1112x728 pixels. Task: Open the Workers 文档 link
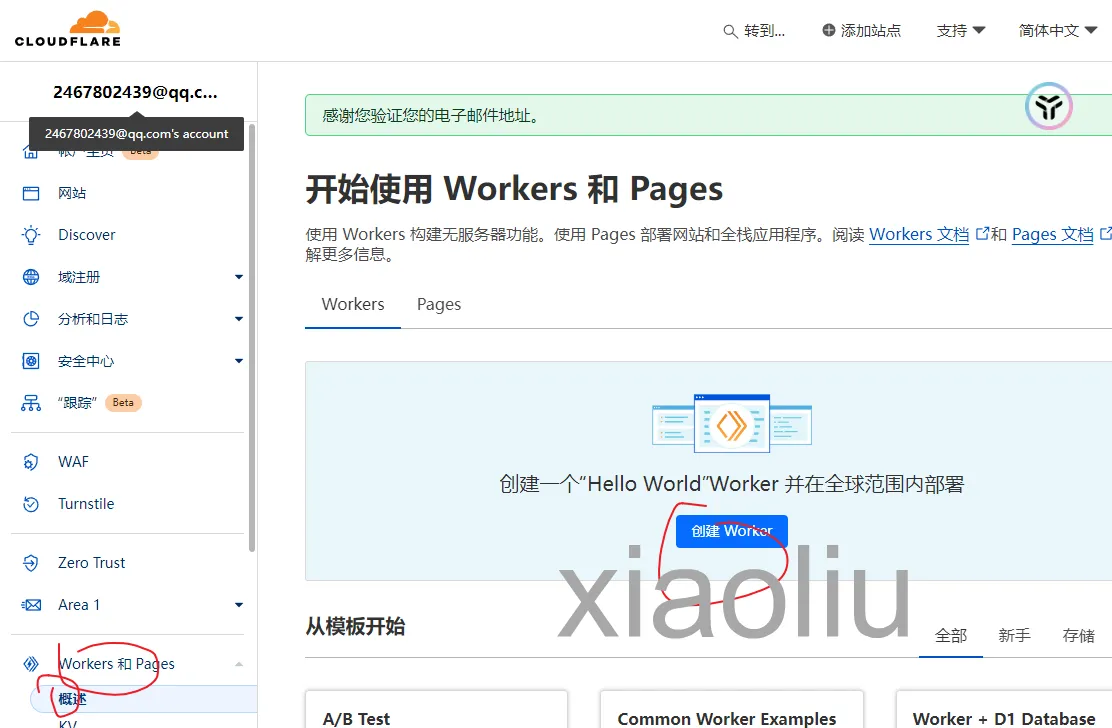coord(918,235)
